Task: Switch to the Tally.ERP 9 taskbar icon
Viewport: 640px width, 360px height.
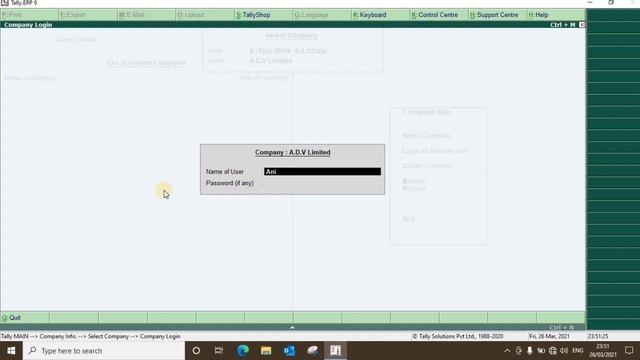Action: [336, 351]
